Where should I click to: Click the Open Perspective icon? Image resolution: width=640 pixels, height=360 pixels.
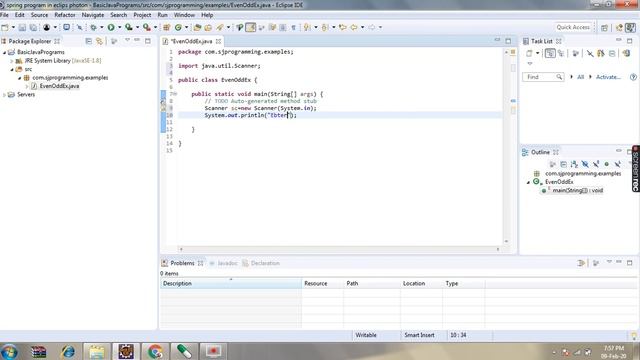click(x=604, y=27)
